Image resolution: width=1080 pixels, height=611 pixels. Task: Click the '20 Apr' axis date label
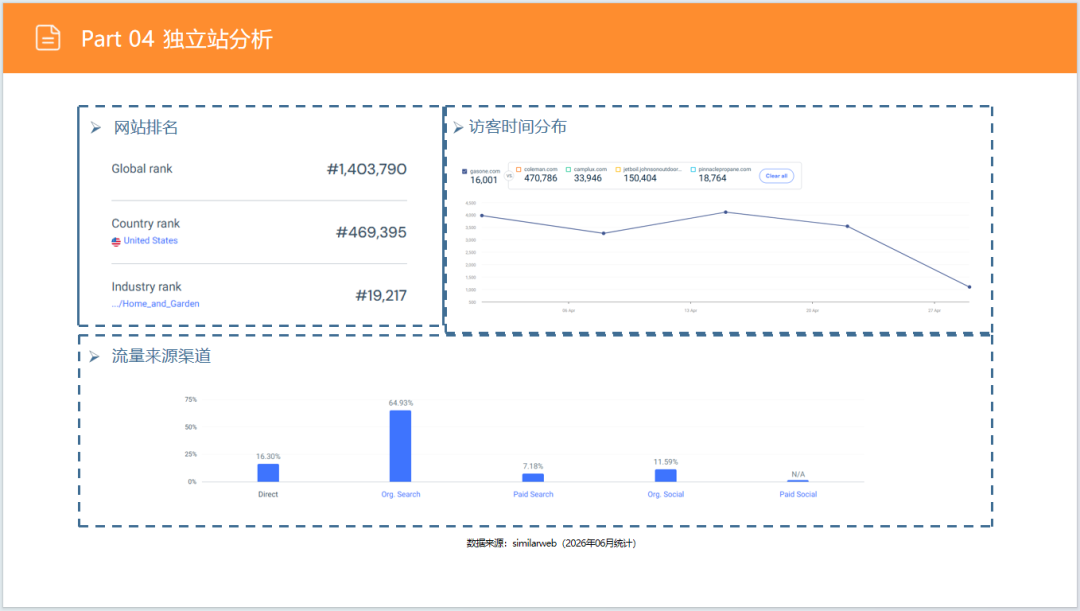[x=812, y=311]
